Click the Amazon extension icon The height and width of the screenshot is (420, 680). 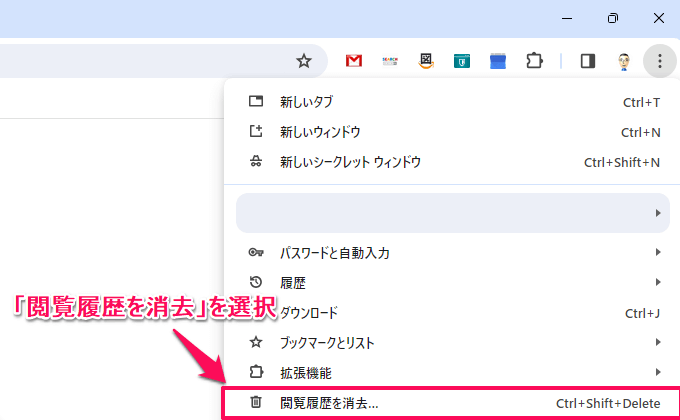[x=426, y=61]
